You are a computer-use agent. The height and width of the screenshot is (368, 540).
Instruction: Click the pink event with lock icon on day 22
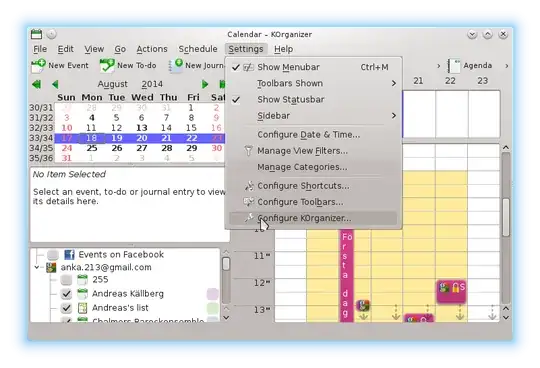pyautogui.click(x=451, y=291)
